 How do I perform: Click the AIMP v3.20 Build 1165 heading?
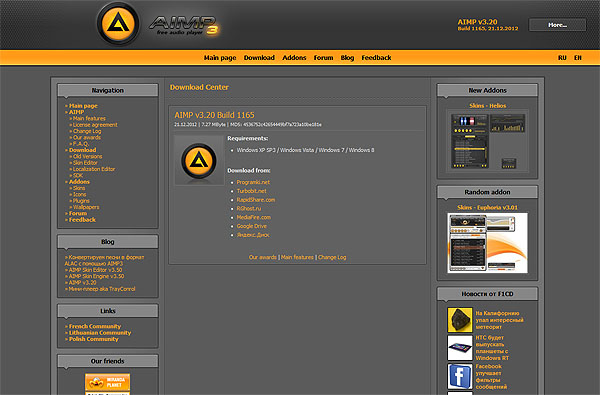[214, 115]
